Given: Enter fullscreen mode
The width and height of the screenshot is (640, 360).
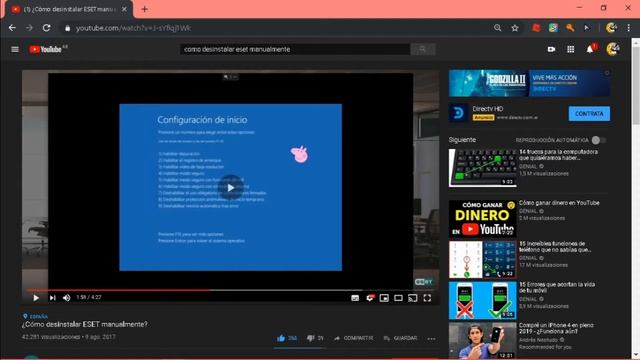Looking at the screenshot, I should [427, 298].
